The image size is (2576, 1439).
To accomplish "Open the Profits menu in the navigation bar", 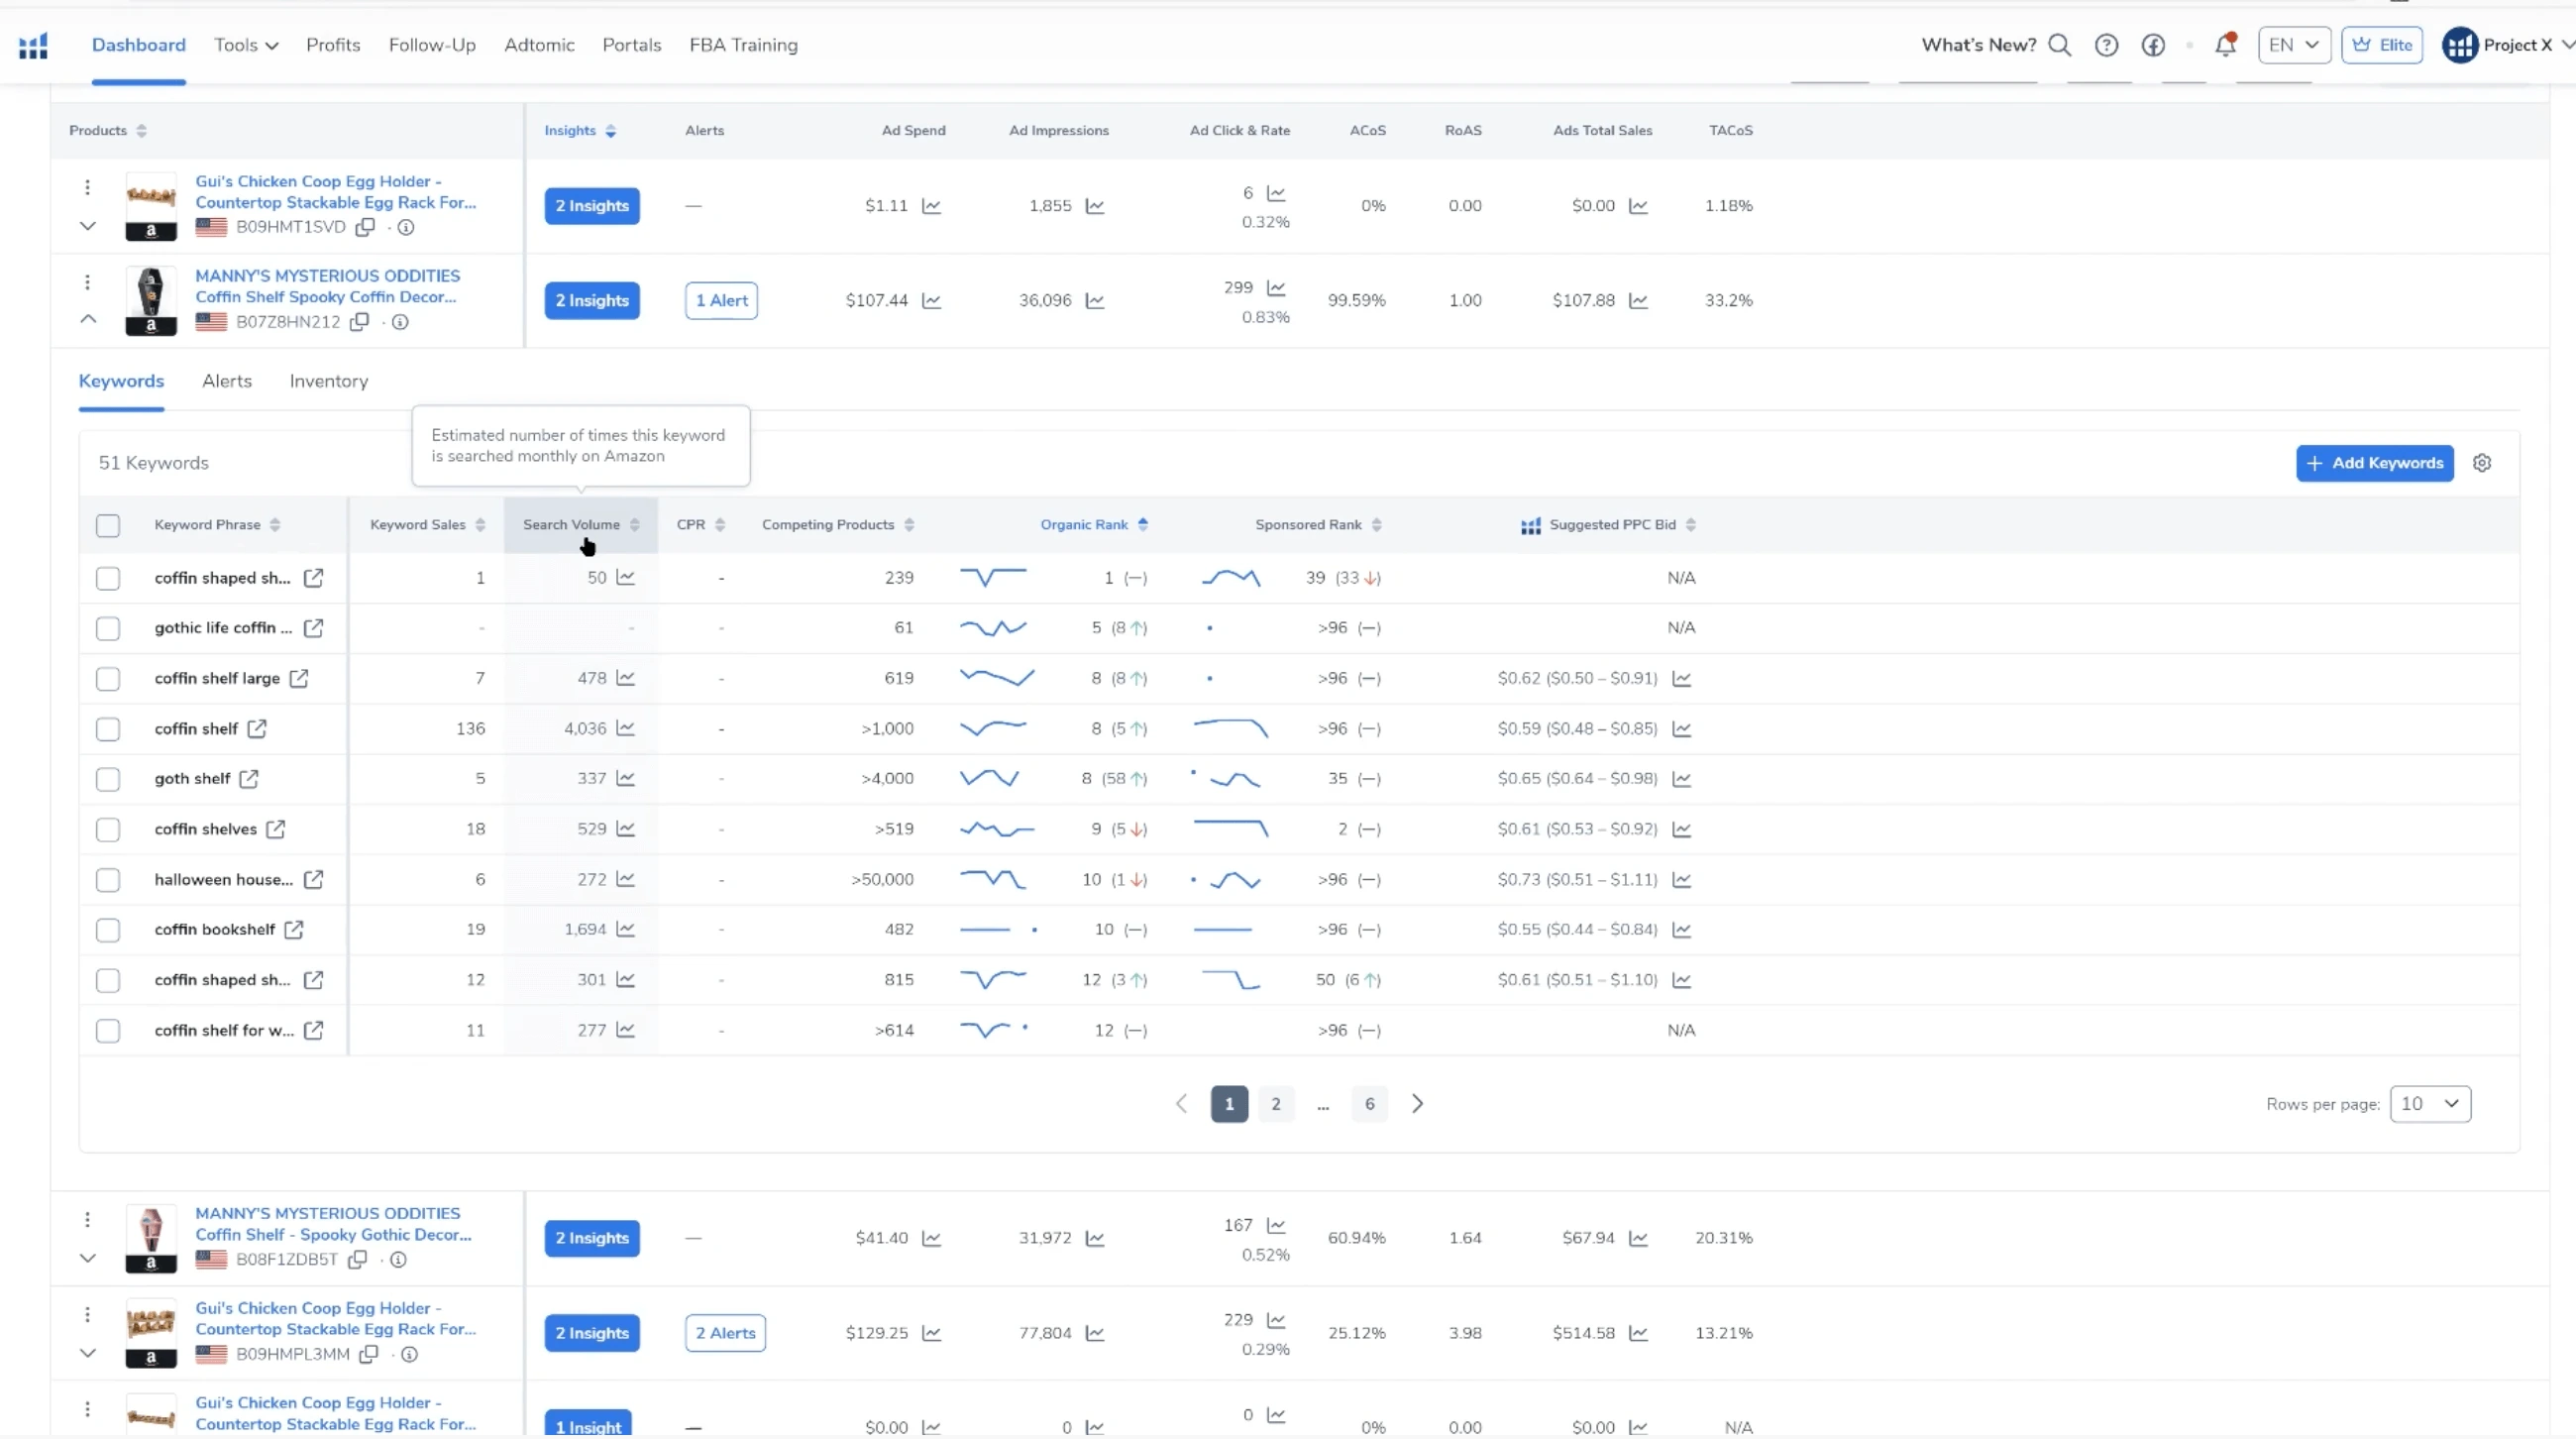I will point(333,45).
